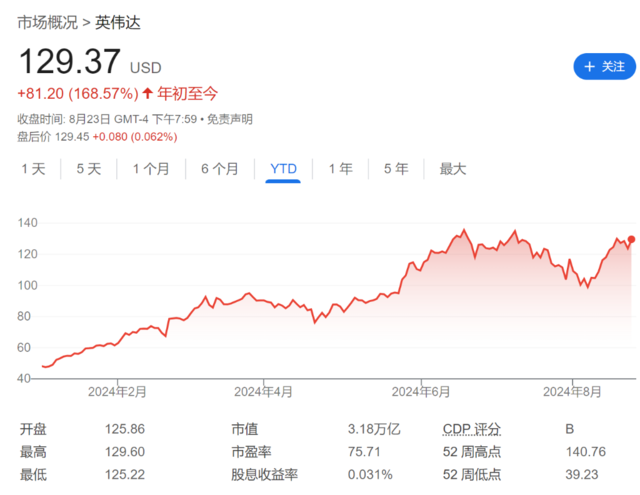Click the 2024年6月 axis label
Screen dimensions: 640x495
click(421, 392)
